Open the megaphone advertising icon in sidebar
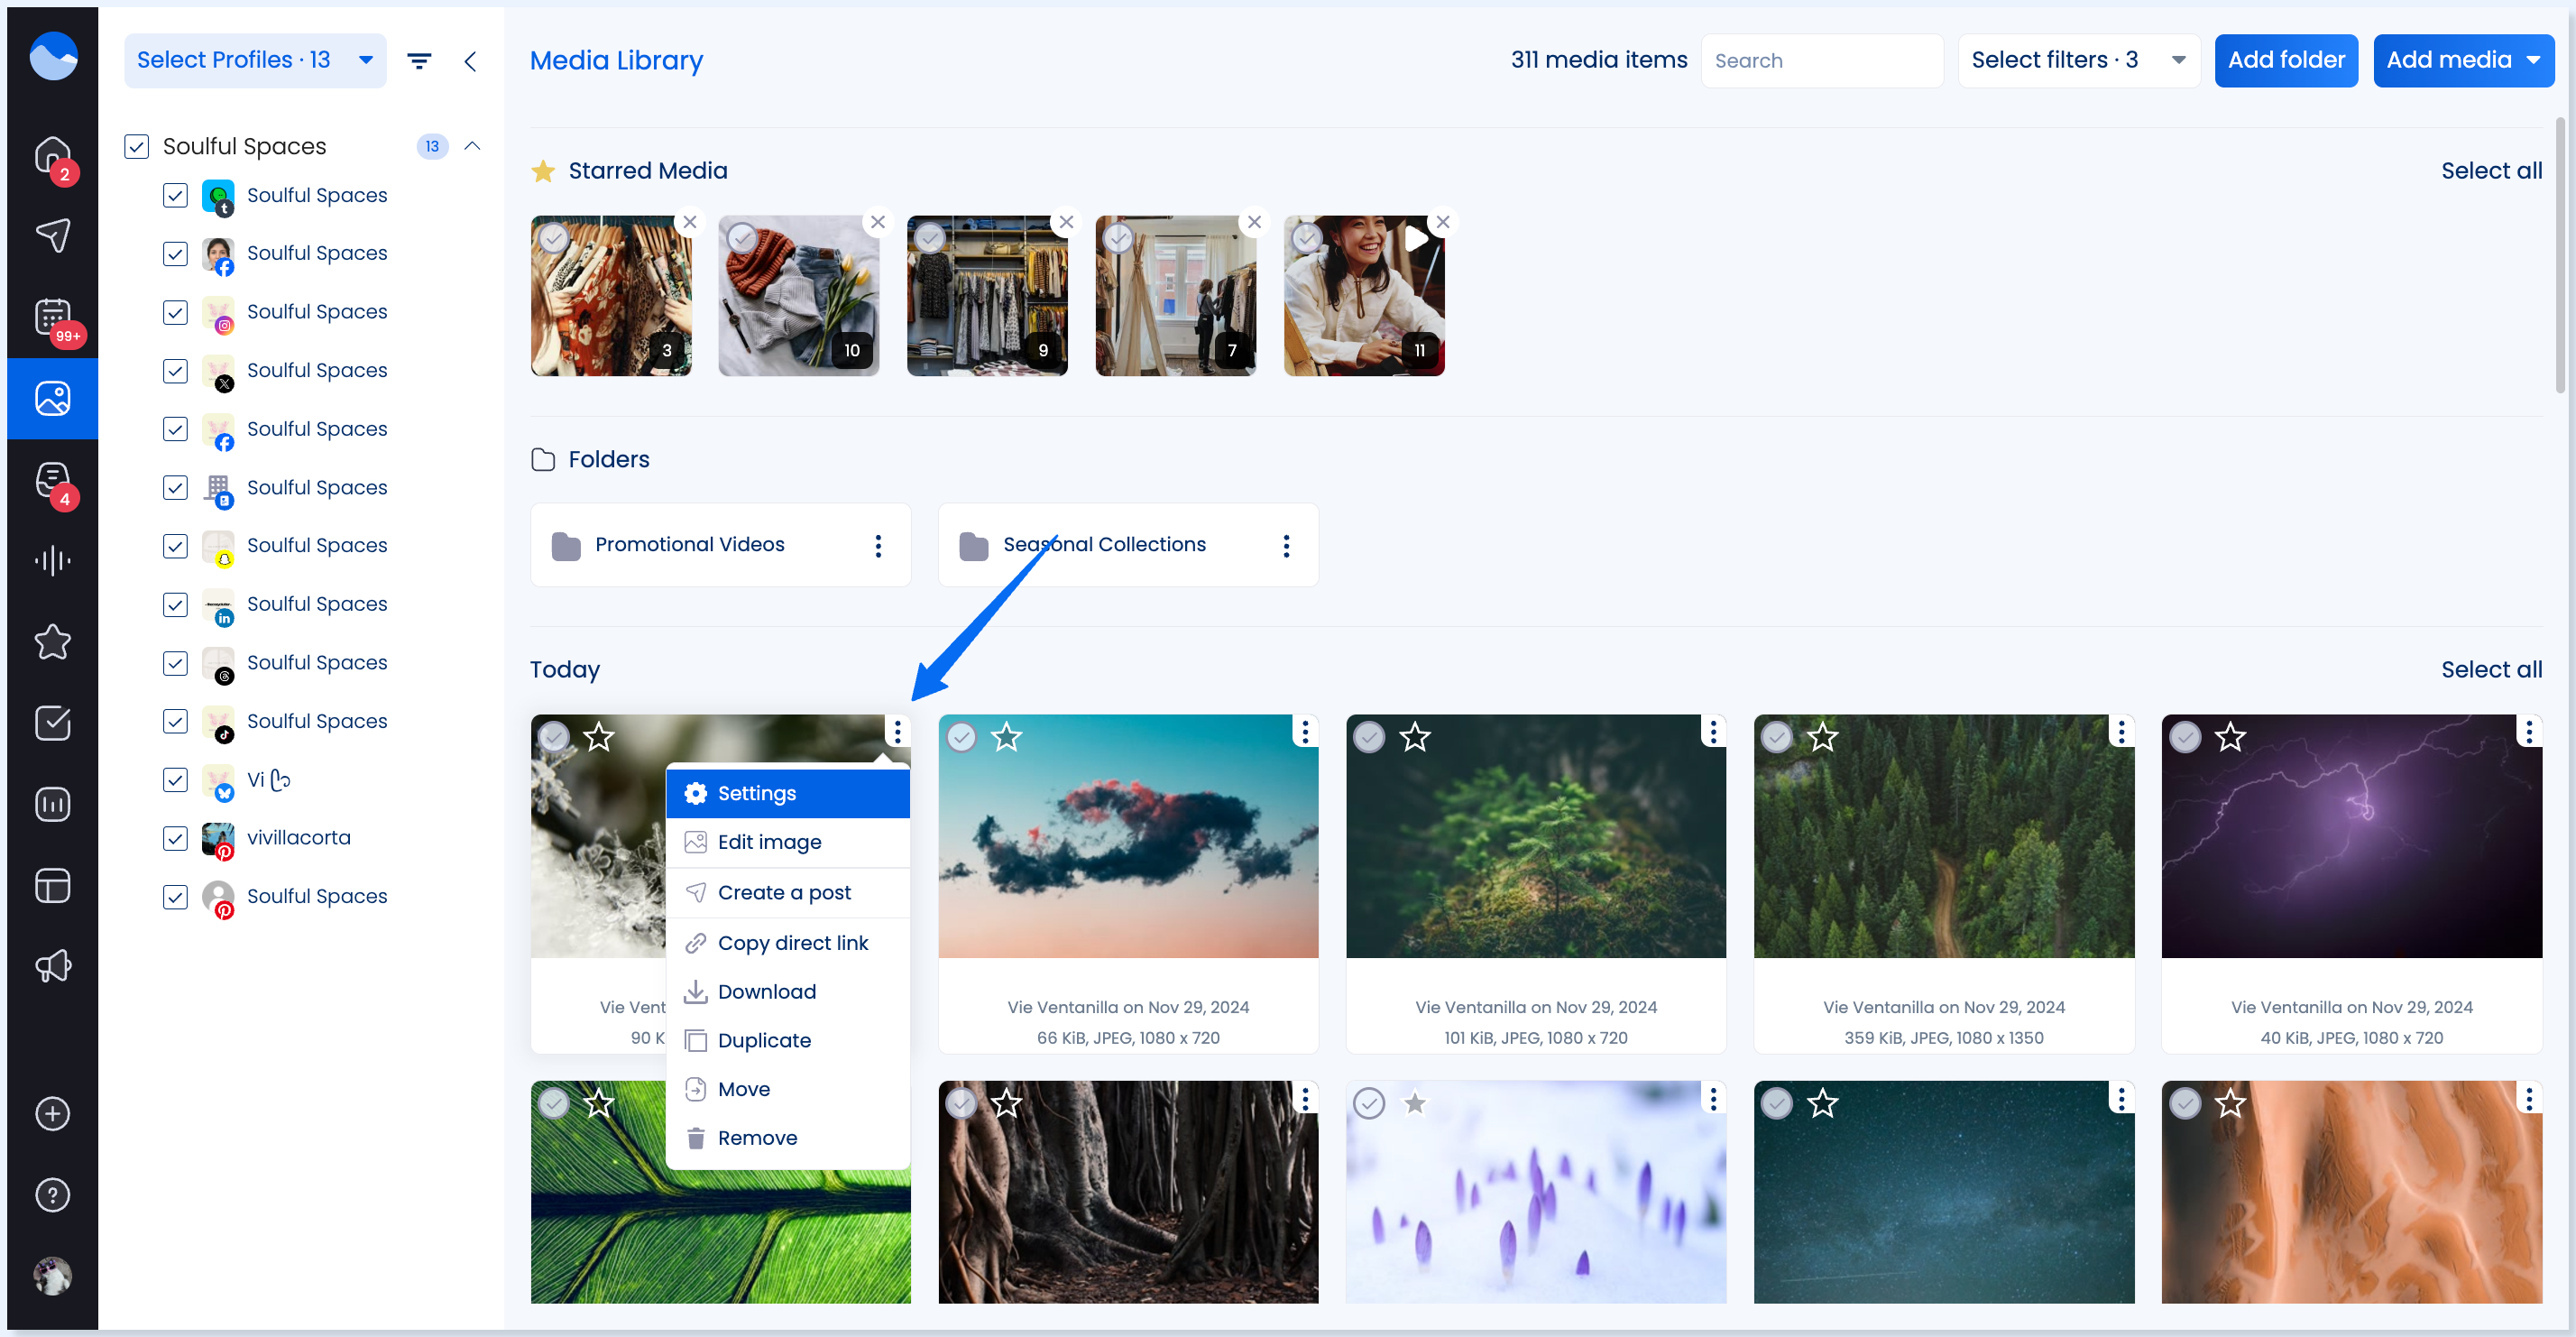2576x1337 pixels. pyautogui.click(x=52, y=967)
